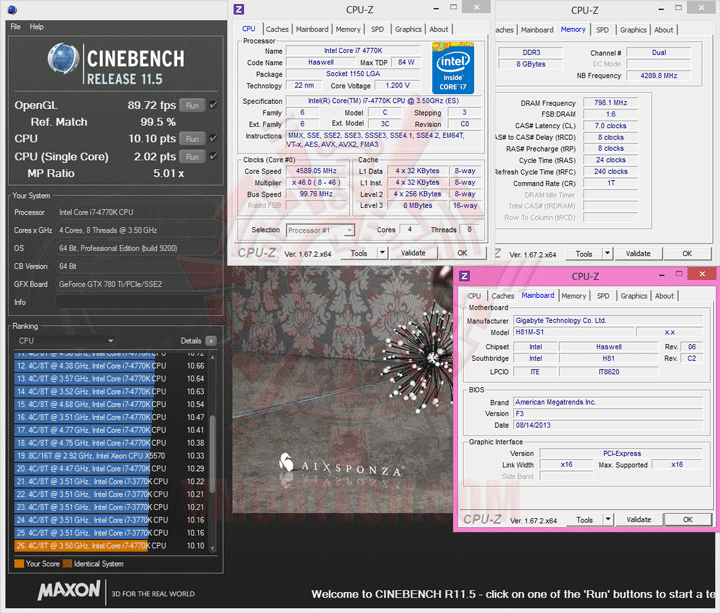Click the Cinebench window app icon
The width and height of the screenshot is (720, 613).
(x=12, y=10)
